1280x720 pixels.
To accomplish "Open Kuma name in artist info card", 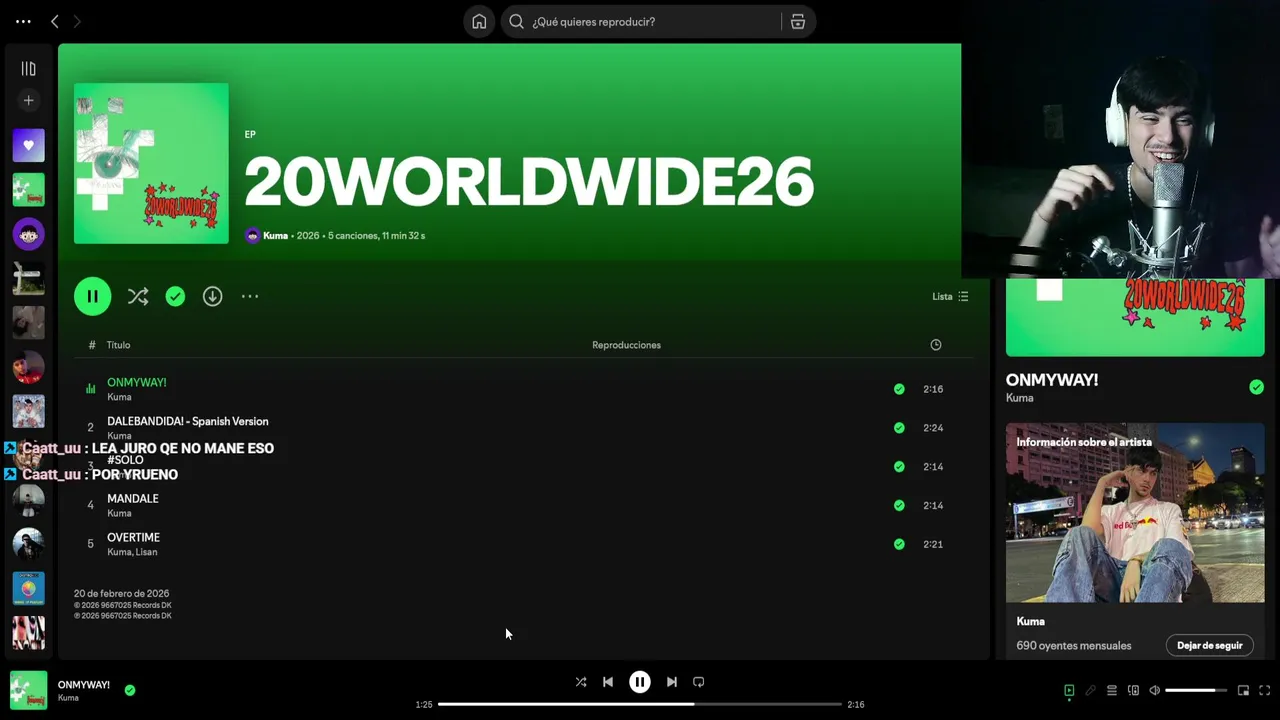I will [x=1030, y=622].
